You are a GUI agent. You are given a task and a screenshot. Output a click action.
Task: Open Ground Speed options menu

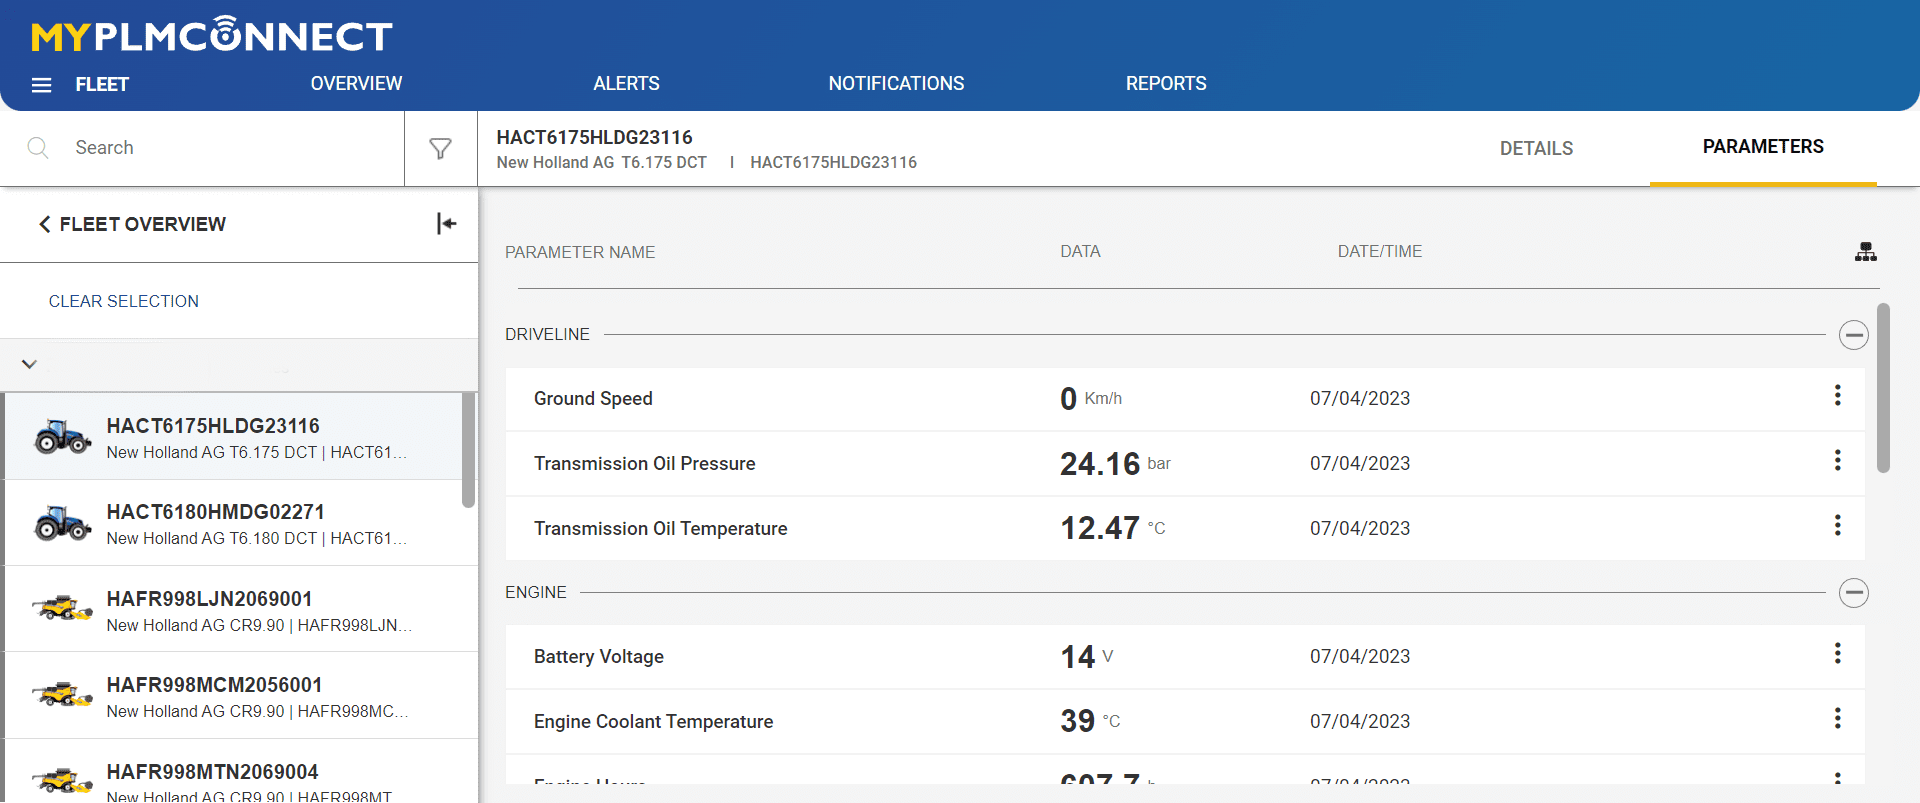coord(1837,396)
